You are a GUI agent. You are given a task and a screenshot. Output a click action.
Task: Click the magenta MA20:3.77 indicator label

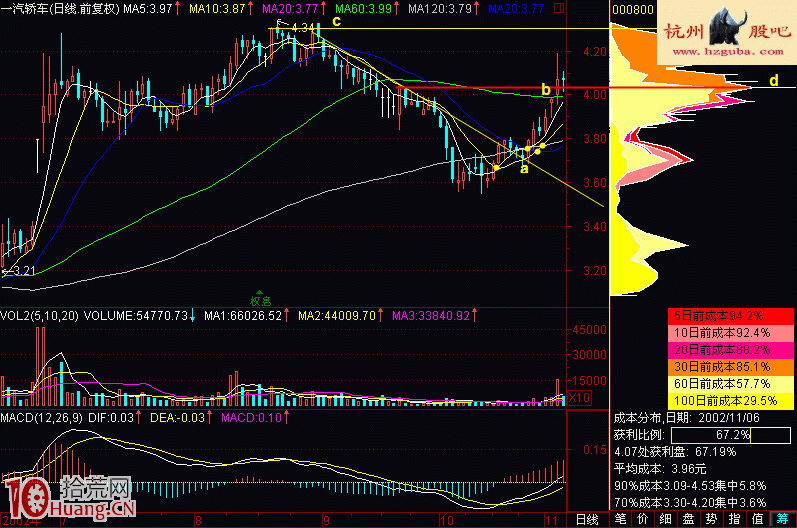coord(290,9)
